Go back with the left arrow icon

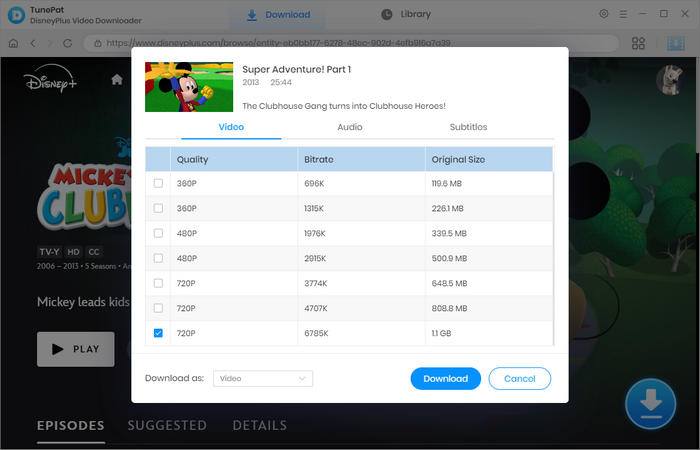(33, 44)
